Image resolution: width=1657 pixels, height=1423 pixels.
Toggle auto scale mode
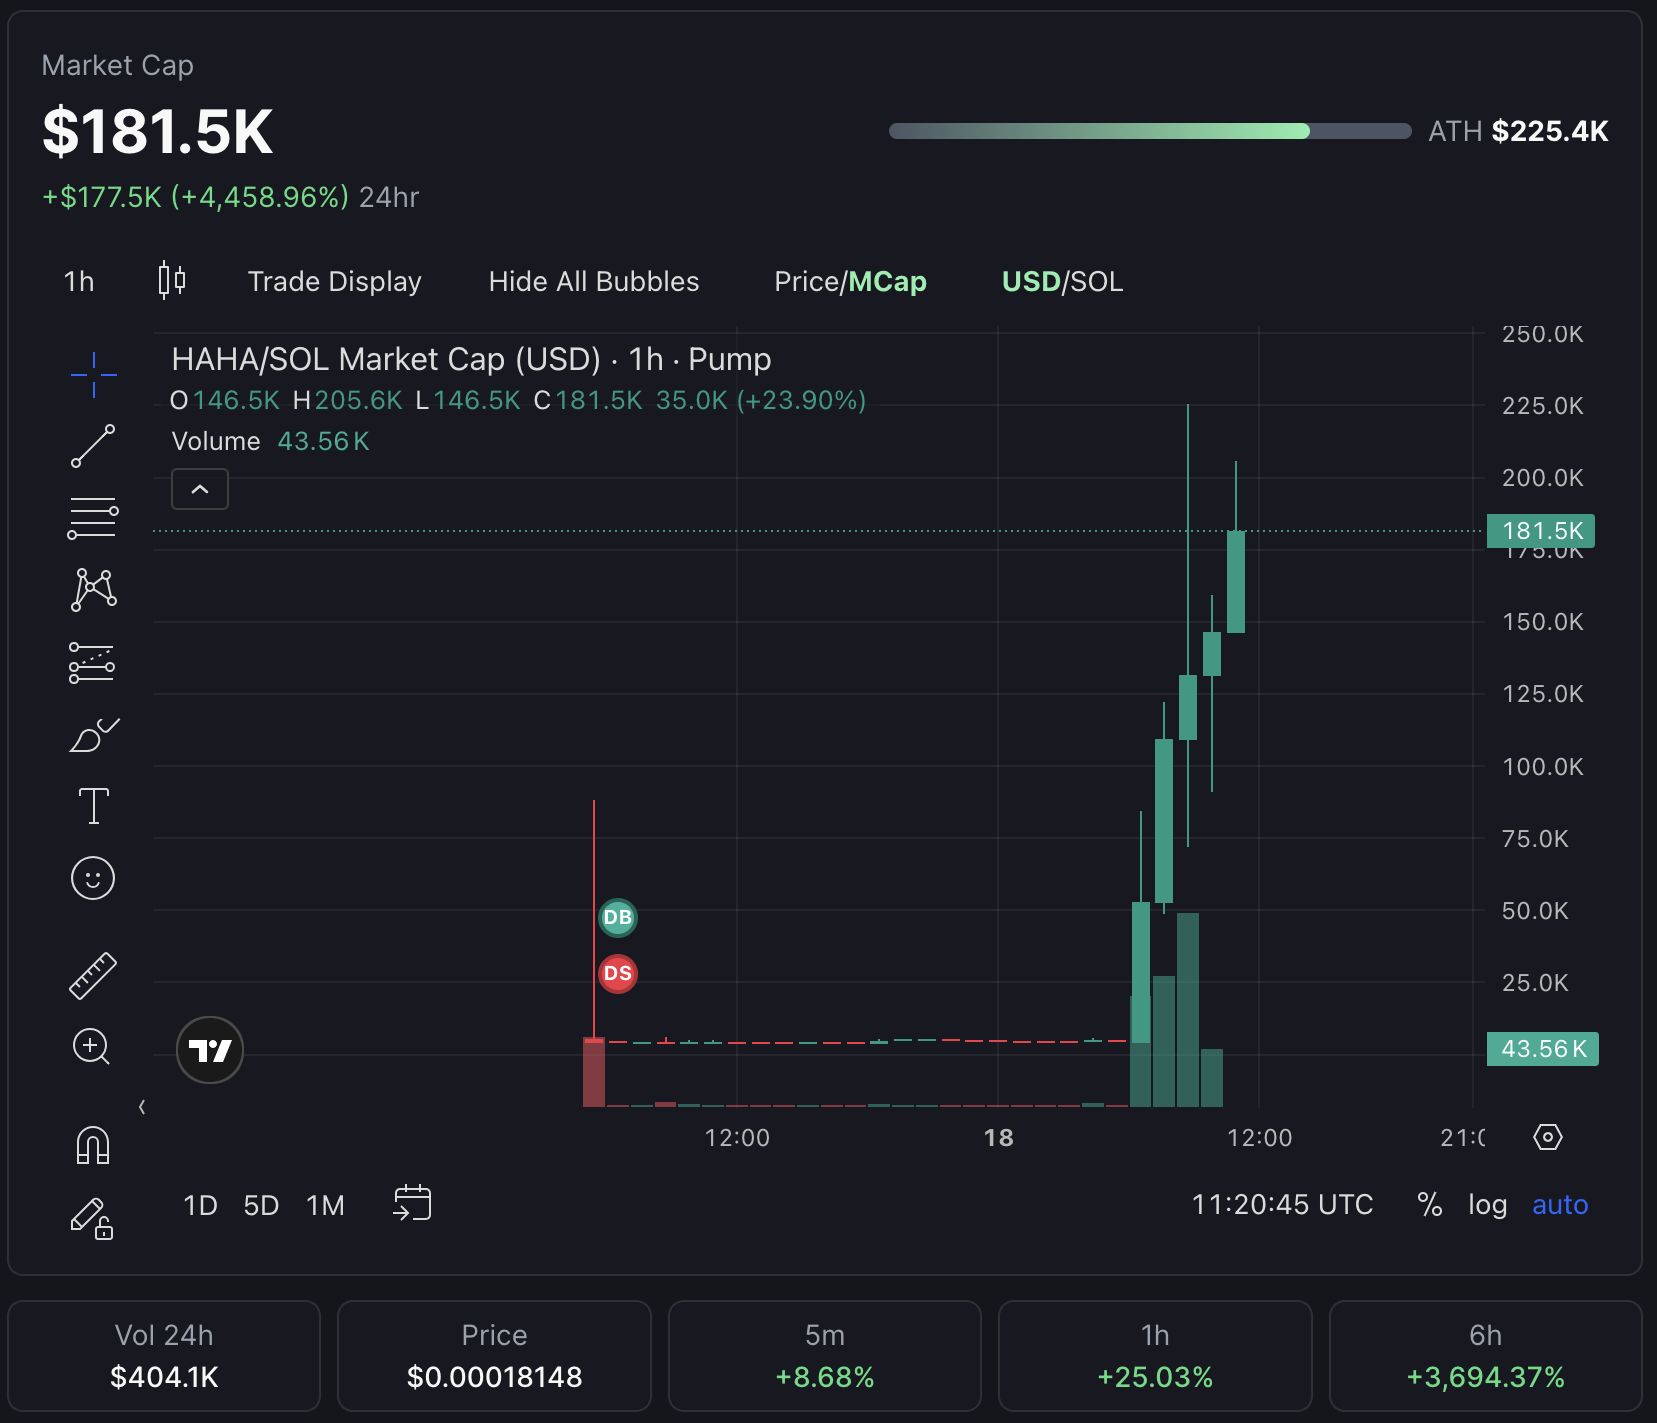(1560, 1205)
